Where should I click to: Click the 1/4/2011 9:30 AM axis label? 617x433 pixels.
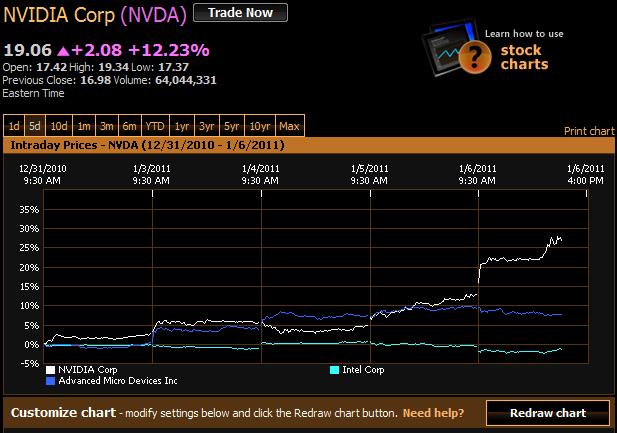[x=260, y=174]
